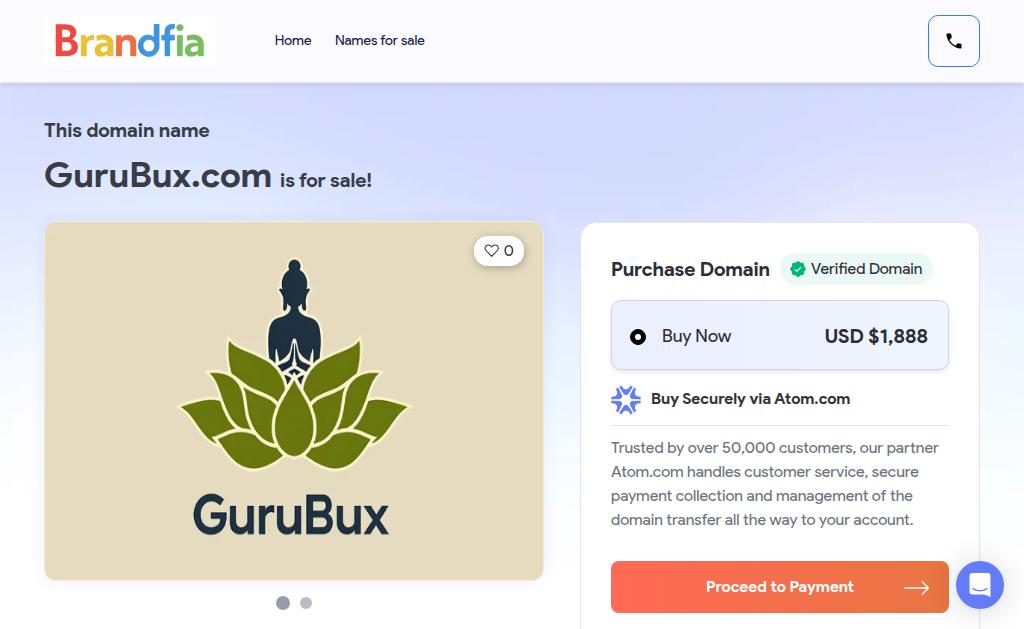Click the like count number zero
1024x629 pixels.
click(509, 251)
